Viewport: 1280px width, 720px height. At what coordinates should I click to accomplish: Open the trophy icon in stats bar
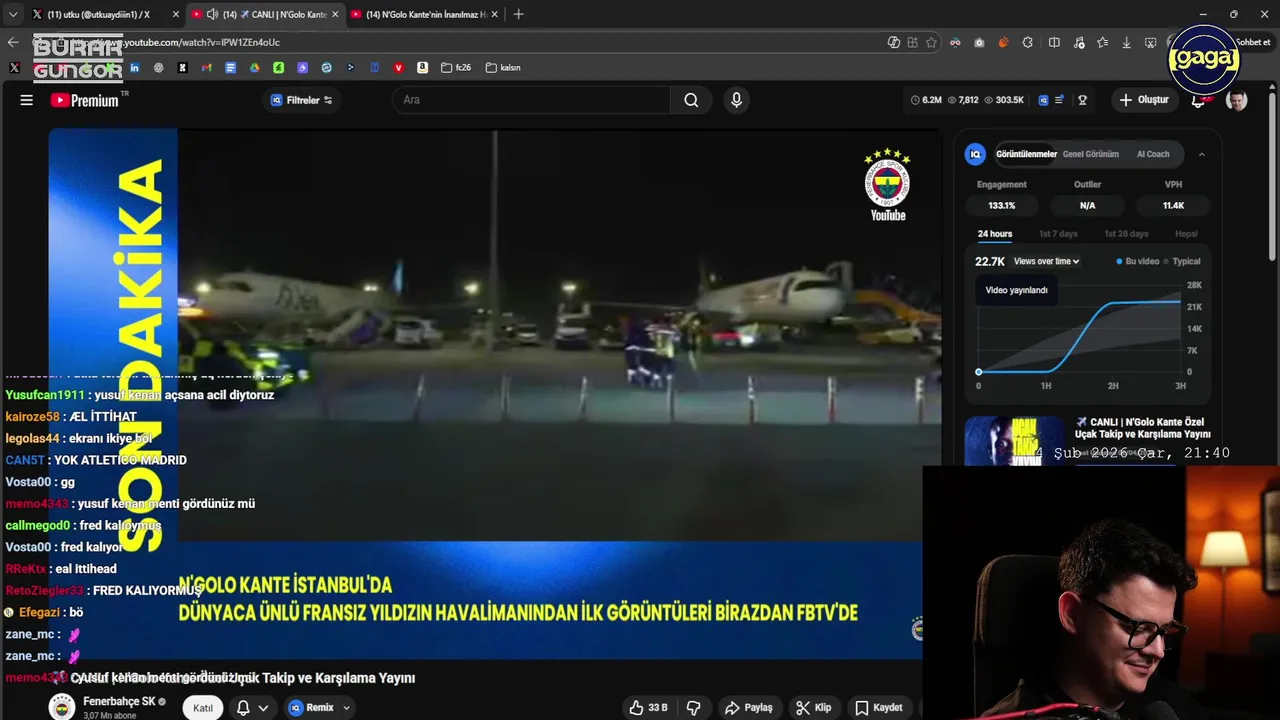click(x=1082, y=100)
